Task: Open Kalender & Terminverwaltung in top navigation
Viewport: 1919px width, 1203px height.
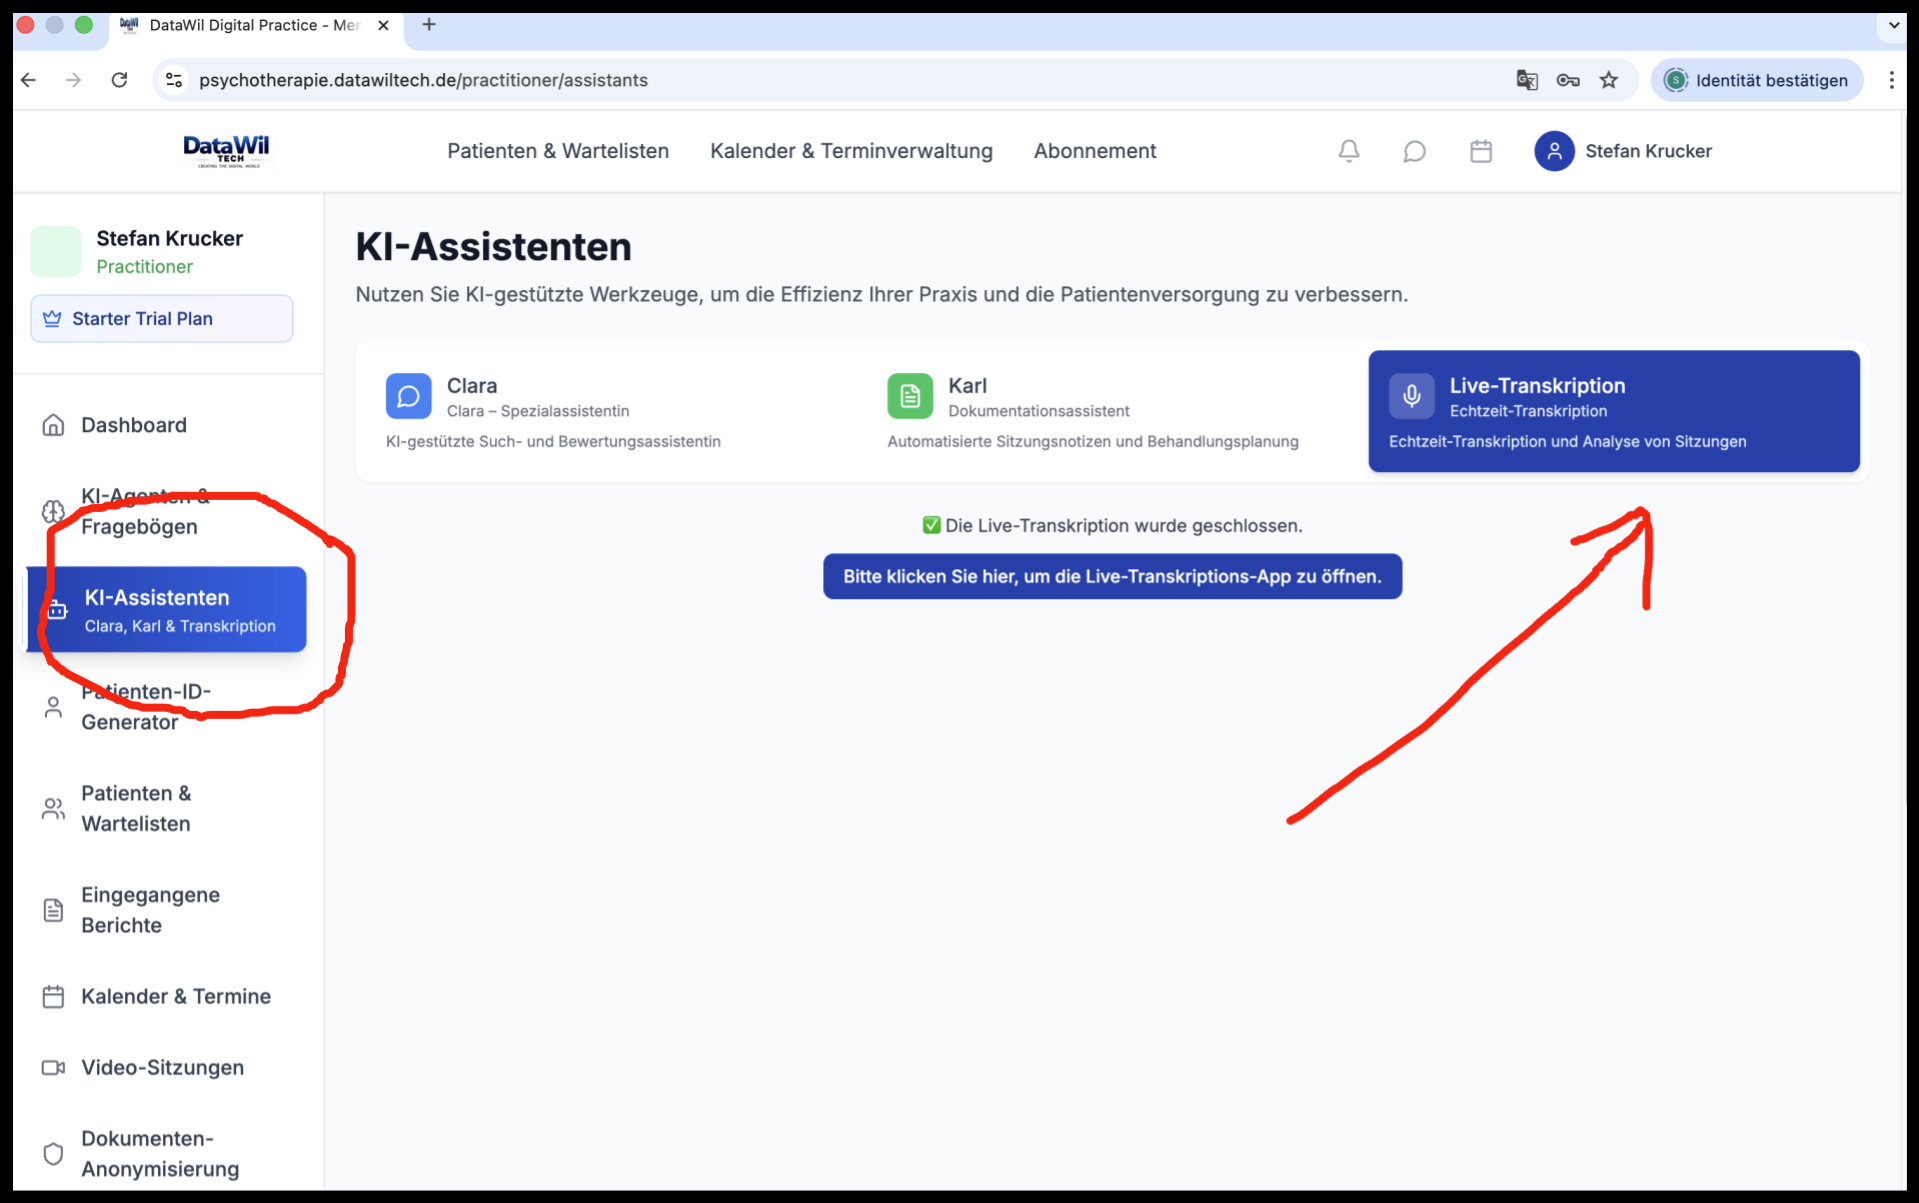Action: [x=851, y=151]
